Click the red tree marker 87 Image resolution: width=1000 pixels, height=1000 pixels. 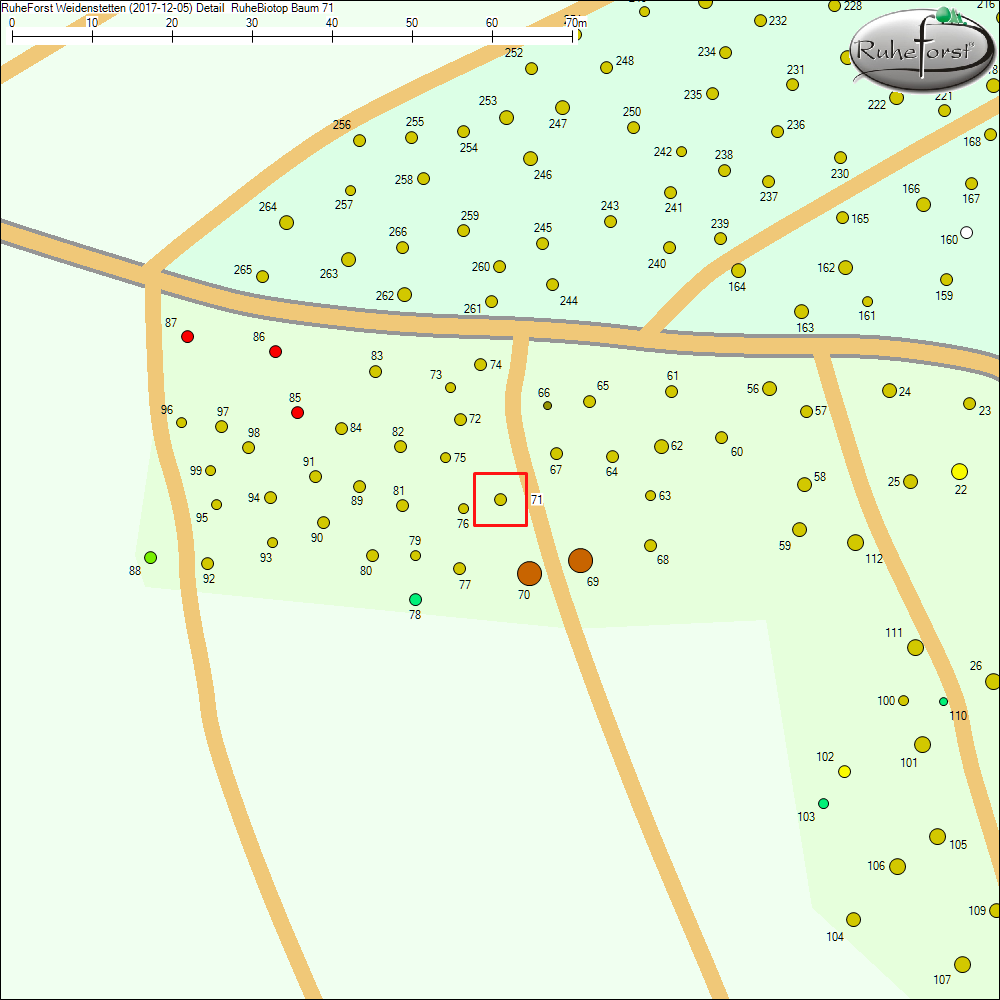[187, 337]
